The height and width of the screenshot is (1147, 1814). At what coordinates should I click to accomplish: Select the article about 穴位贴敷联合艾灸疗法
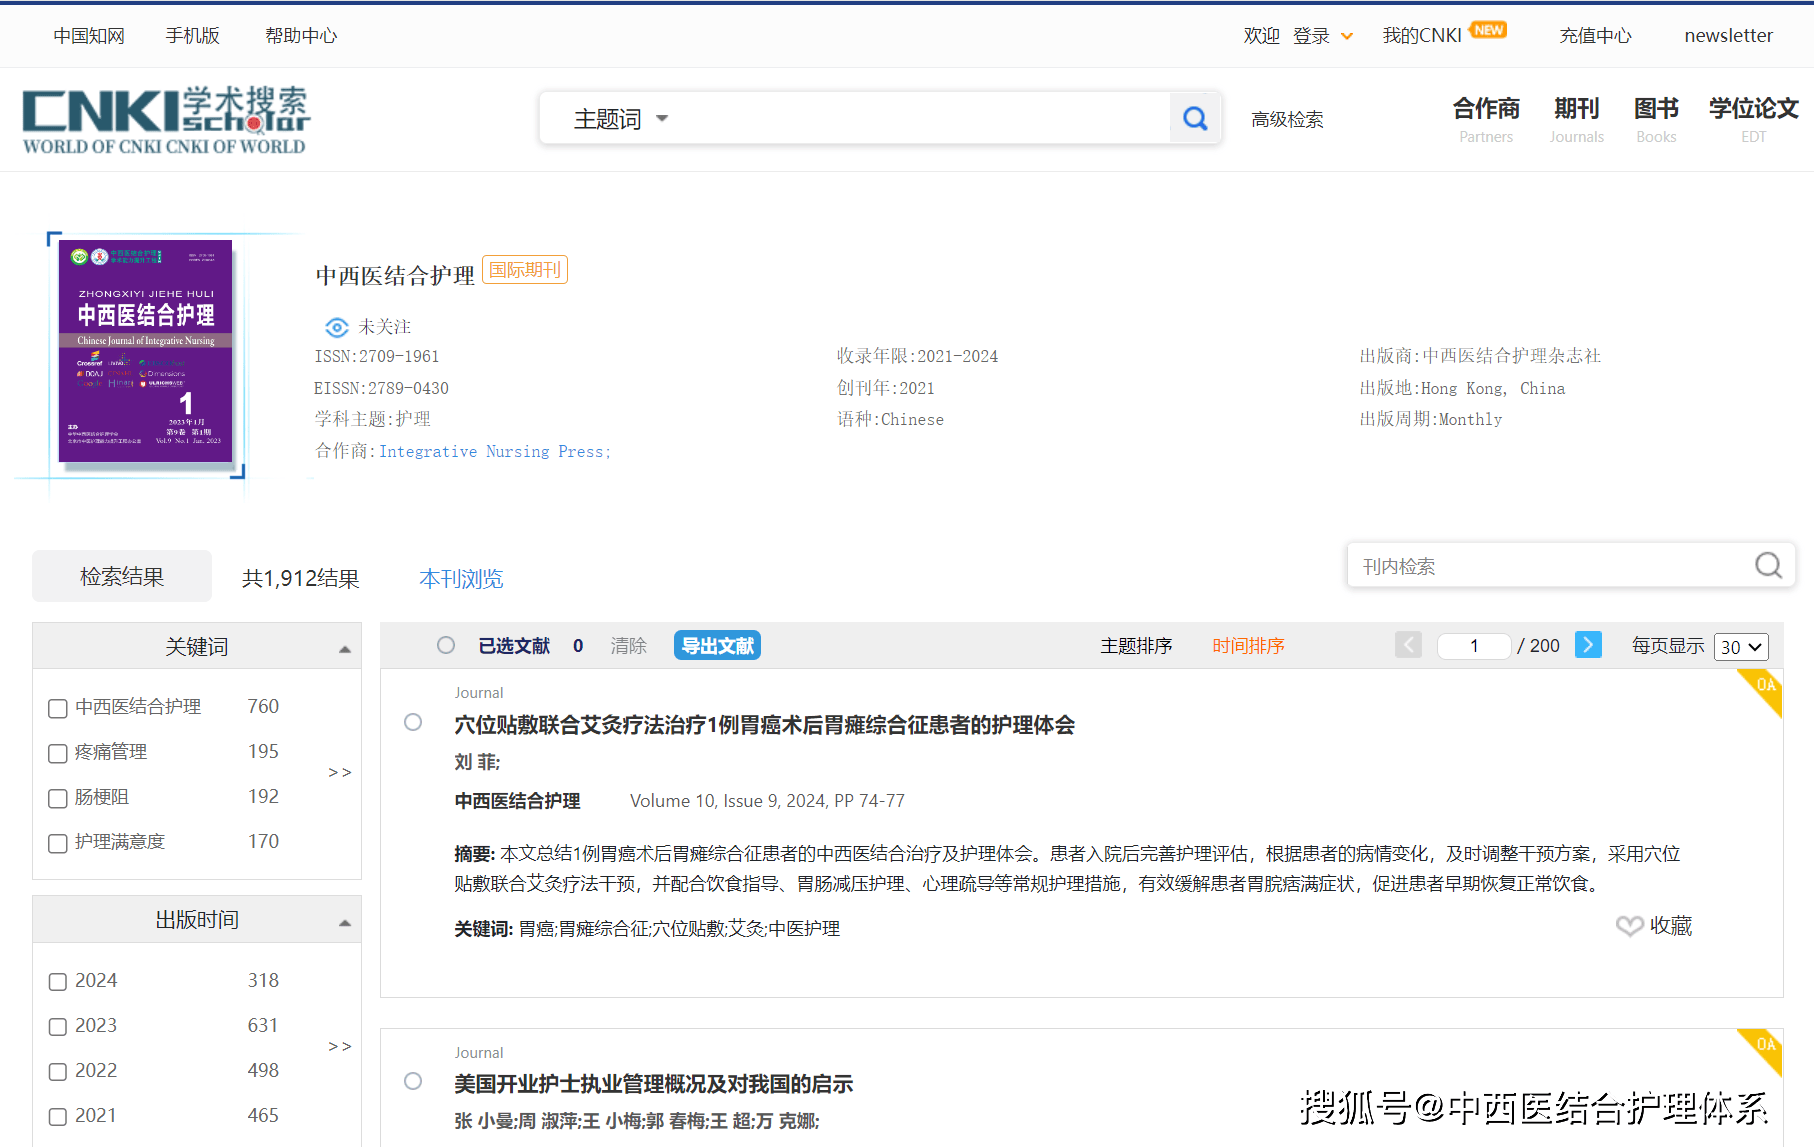coord(413,722)
